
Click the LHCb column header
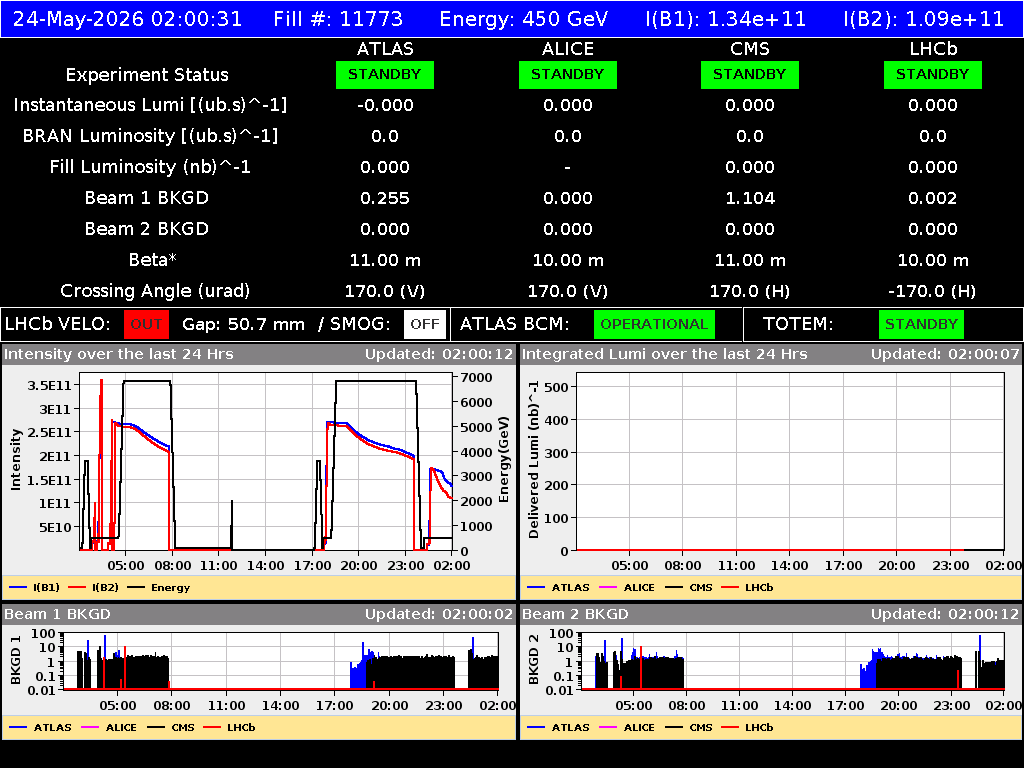(933, 49)
